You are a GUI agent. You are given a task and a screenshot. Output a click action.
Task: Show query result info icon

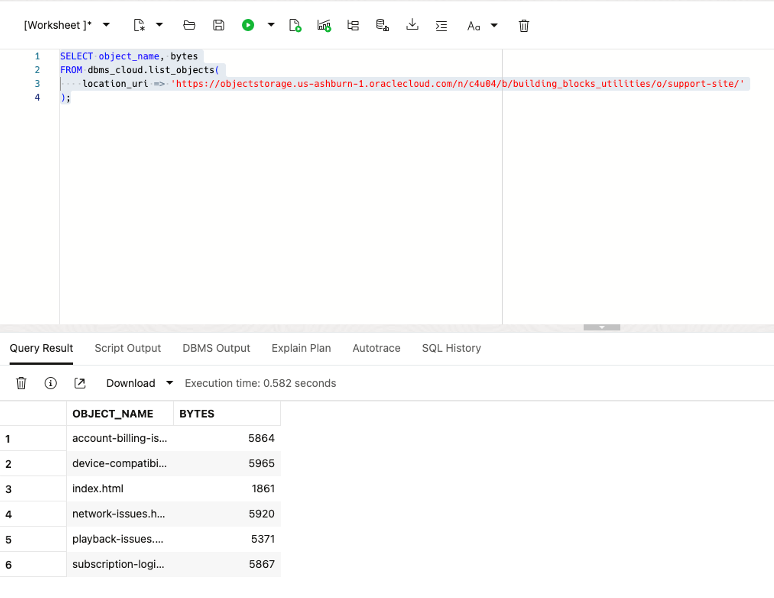[50, 383]
